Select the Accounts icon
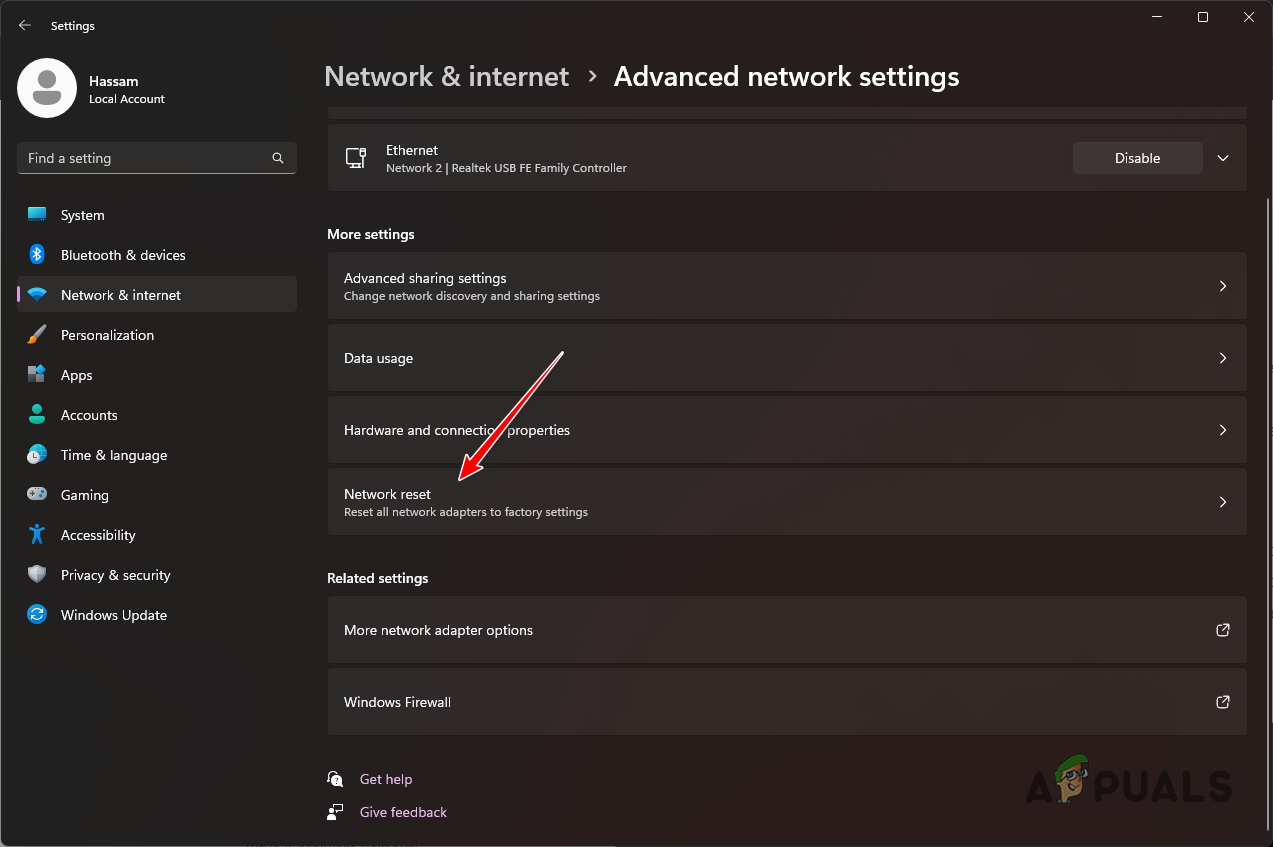Image resolution: width=1273 pixels, height=847 pixels. coord(36,414)
